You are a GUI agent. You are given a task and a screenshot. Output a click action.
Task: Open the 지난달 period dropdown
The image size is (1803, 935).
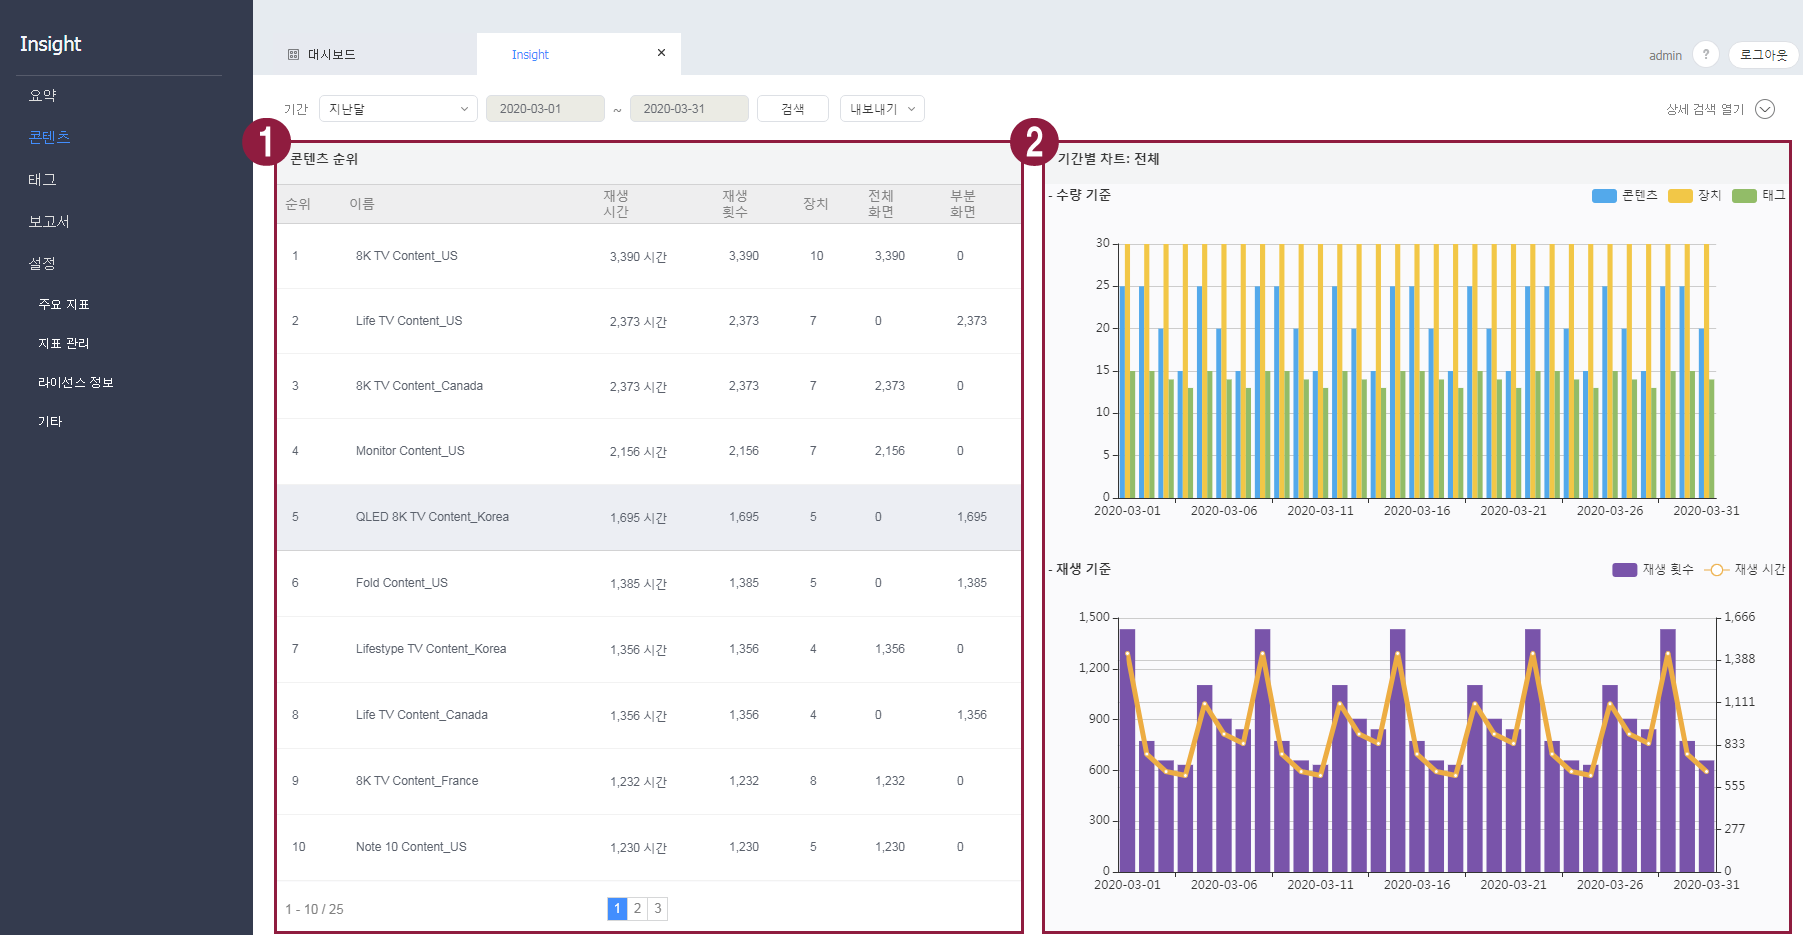(x=398, y=109)
